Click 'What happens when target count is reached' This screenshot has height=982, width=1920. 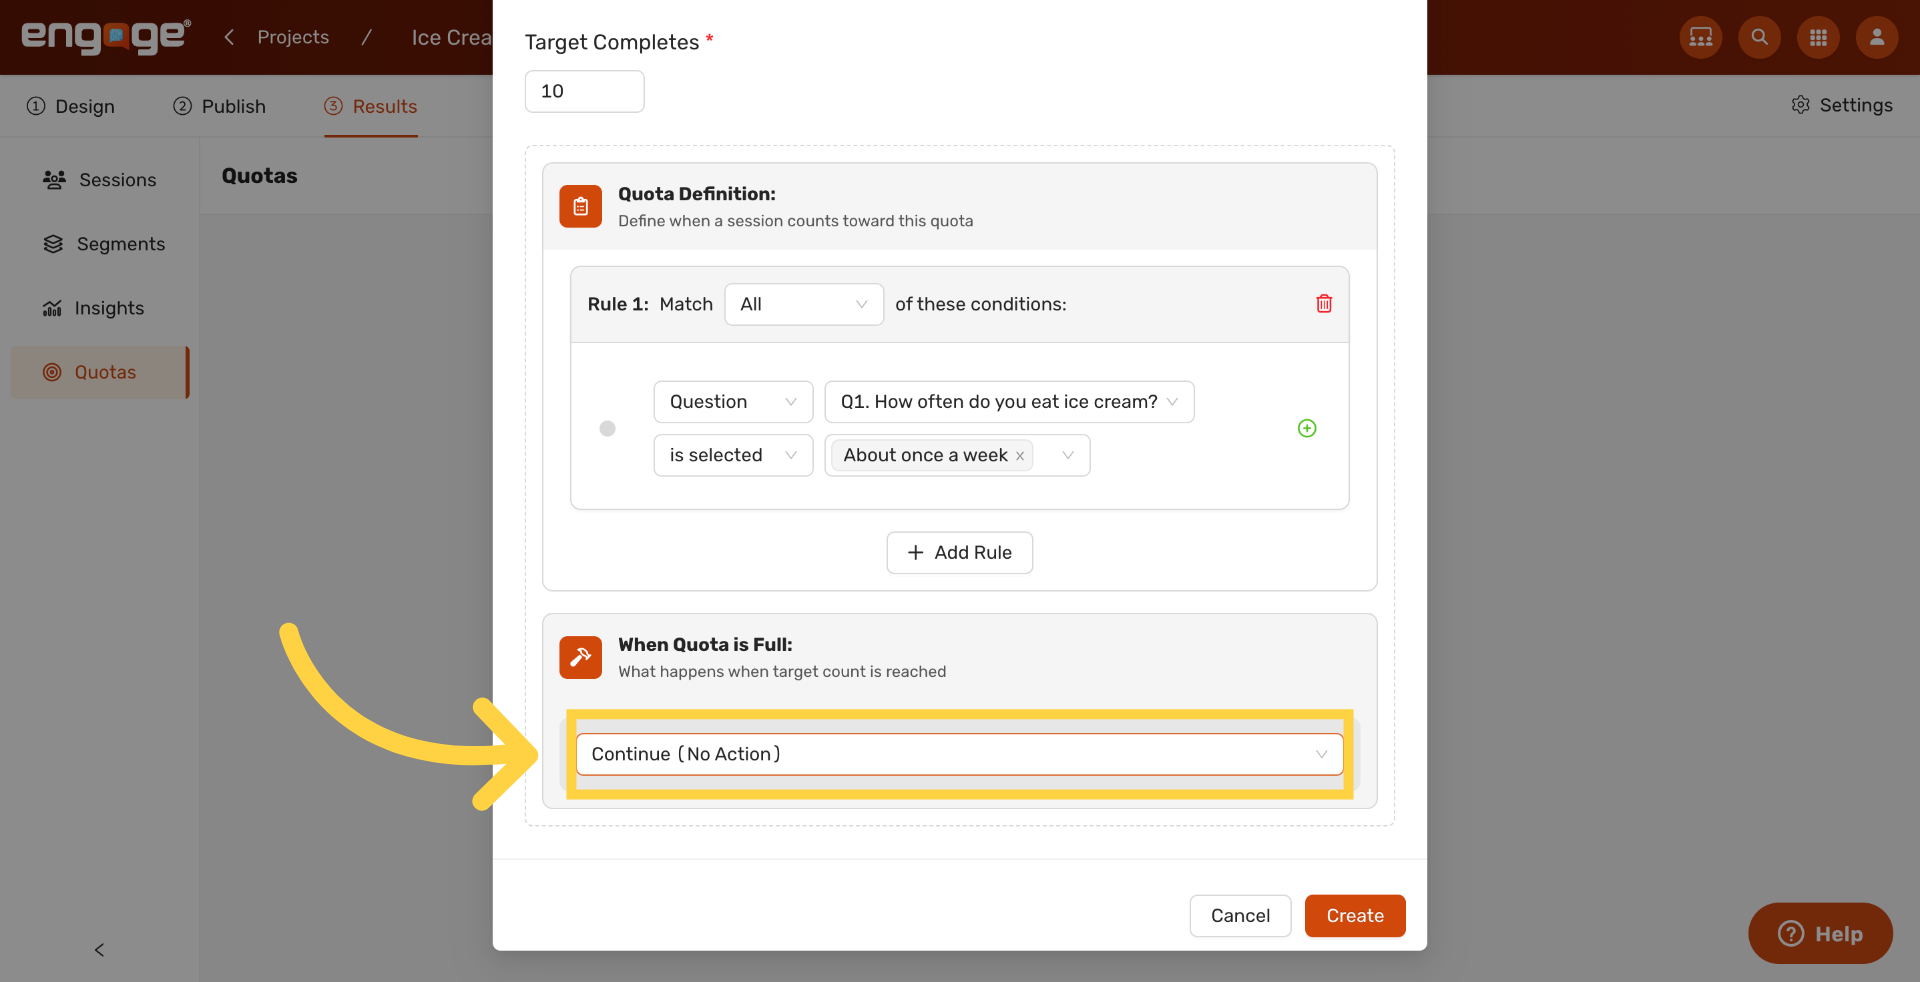pyautogui.click(x=782, y=672)
